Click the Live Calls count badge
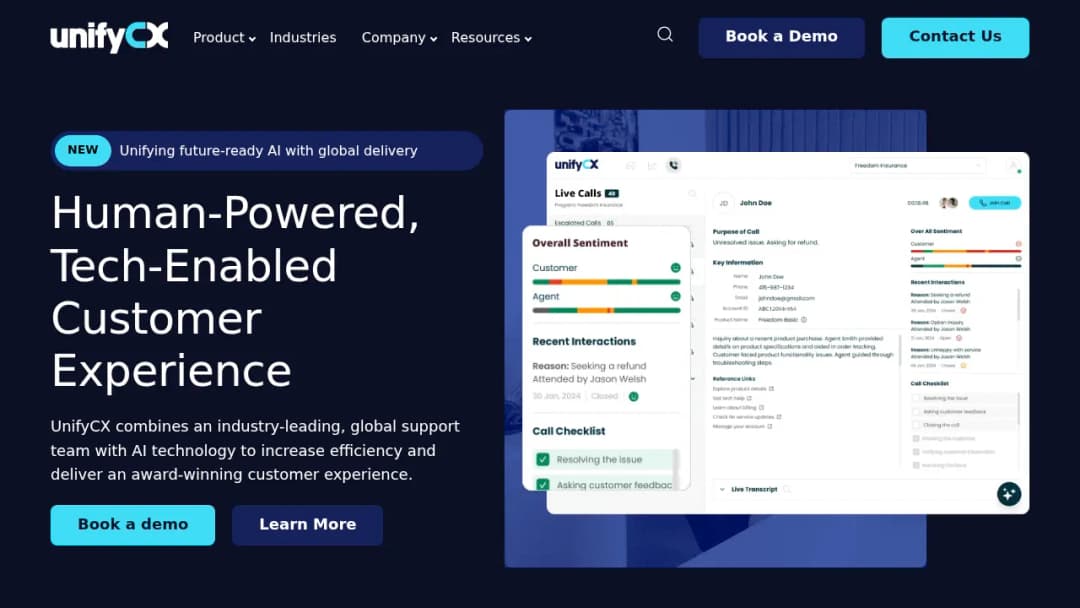The width and height of the screenshot is (1080, 608). tap(612, 193)
